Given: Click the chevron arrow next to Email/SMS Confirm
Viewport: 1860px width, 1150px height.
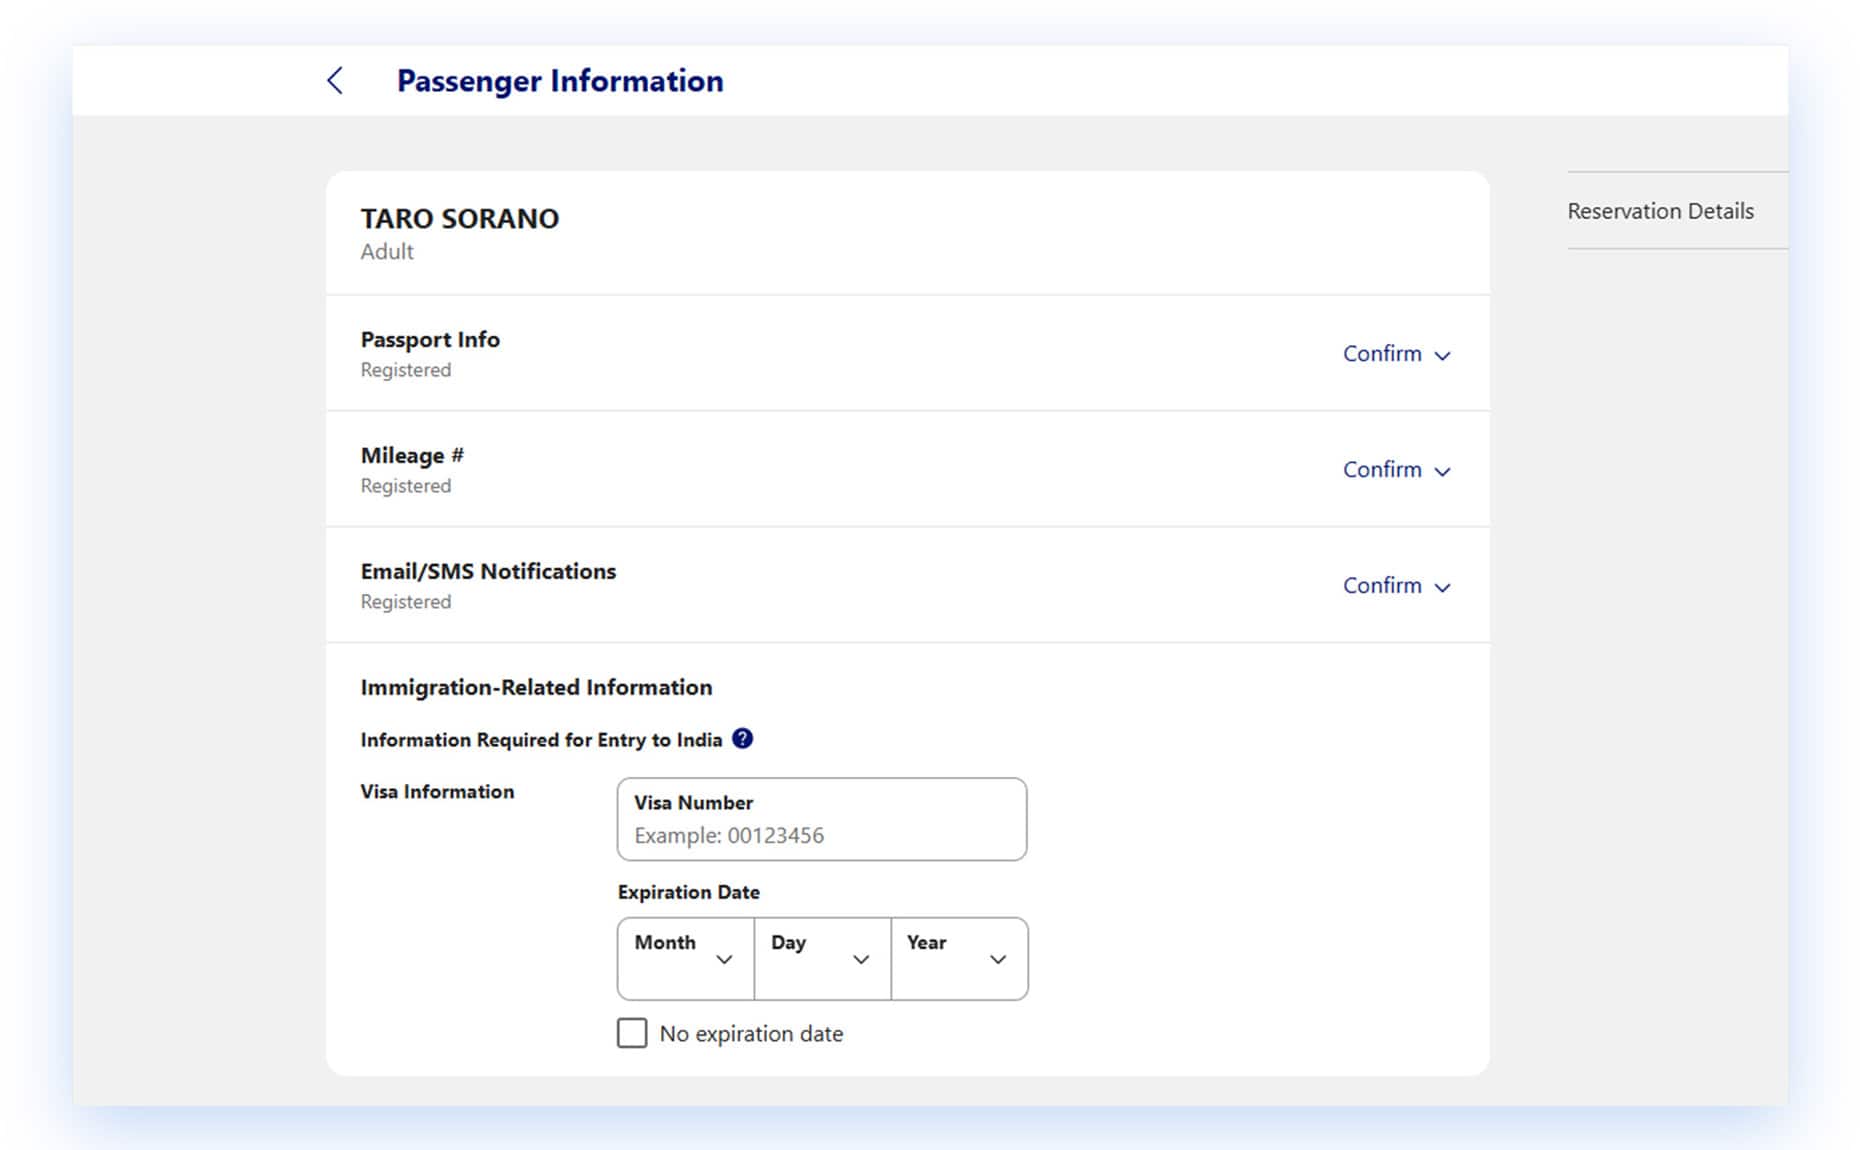Looking at the screenshot, I should point(1442,587).
